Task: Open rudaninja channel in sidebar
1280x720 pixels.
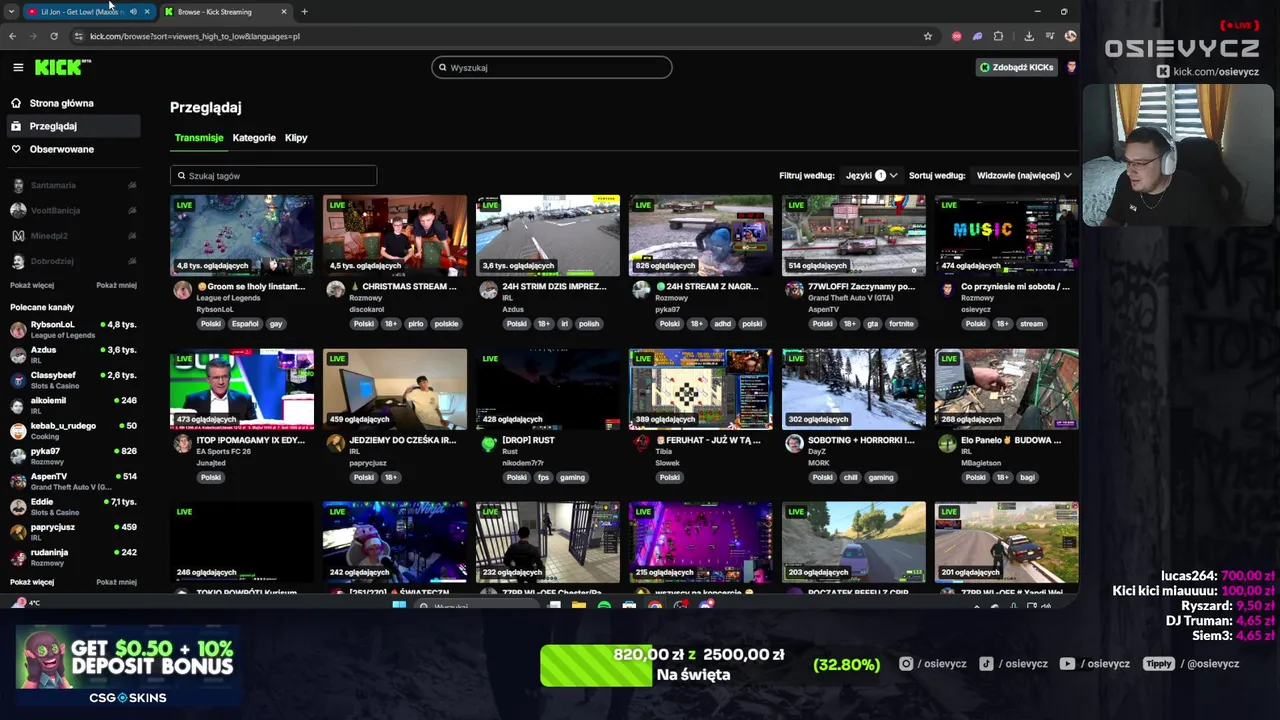Action: pos(73,557)
